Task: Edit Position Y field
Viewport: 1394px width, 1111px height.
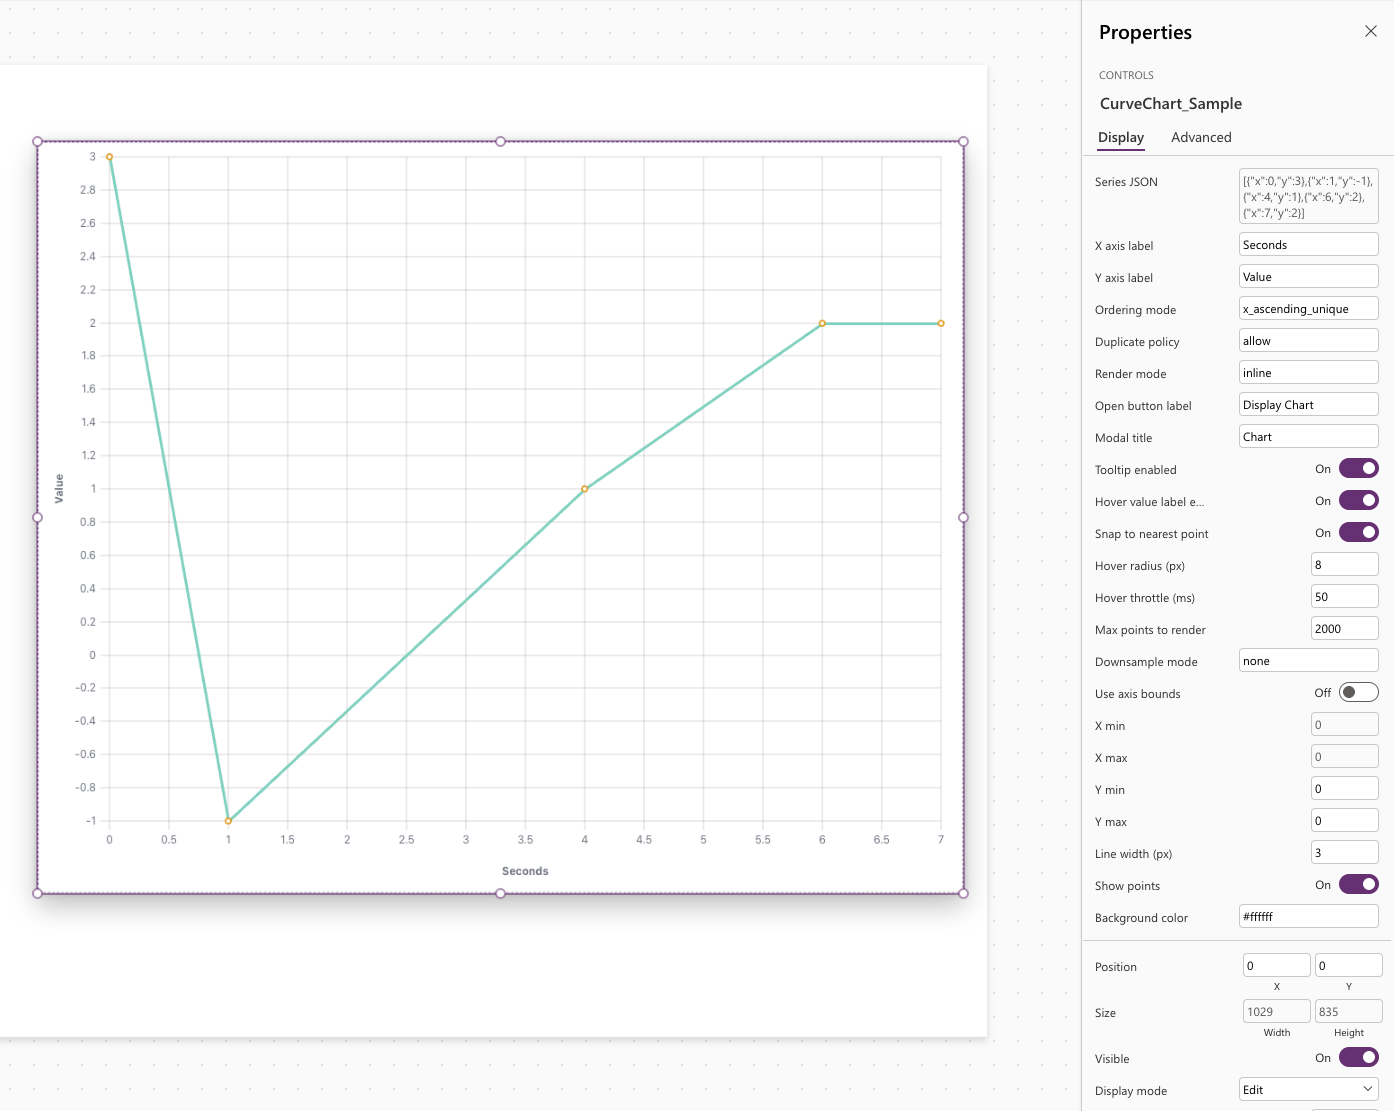Action: 1348,965
